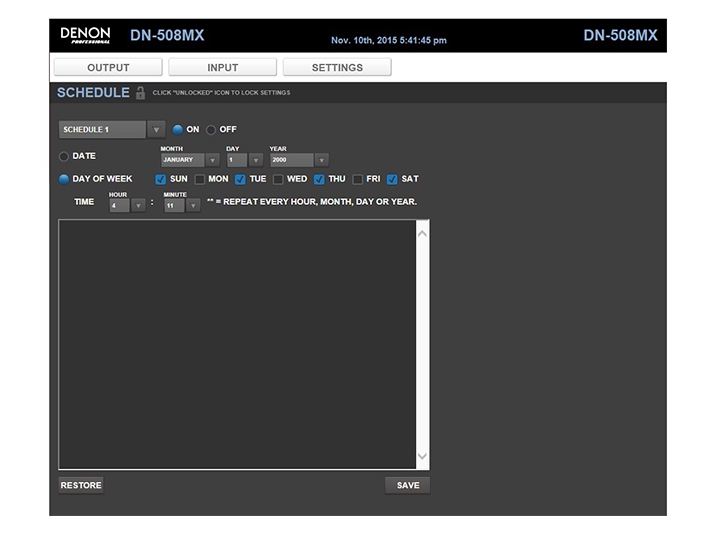
Task: Uncheck the THU checkbox
Action: pos(319,179)
